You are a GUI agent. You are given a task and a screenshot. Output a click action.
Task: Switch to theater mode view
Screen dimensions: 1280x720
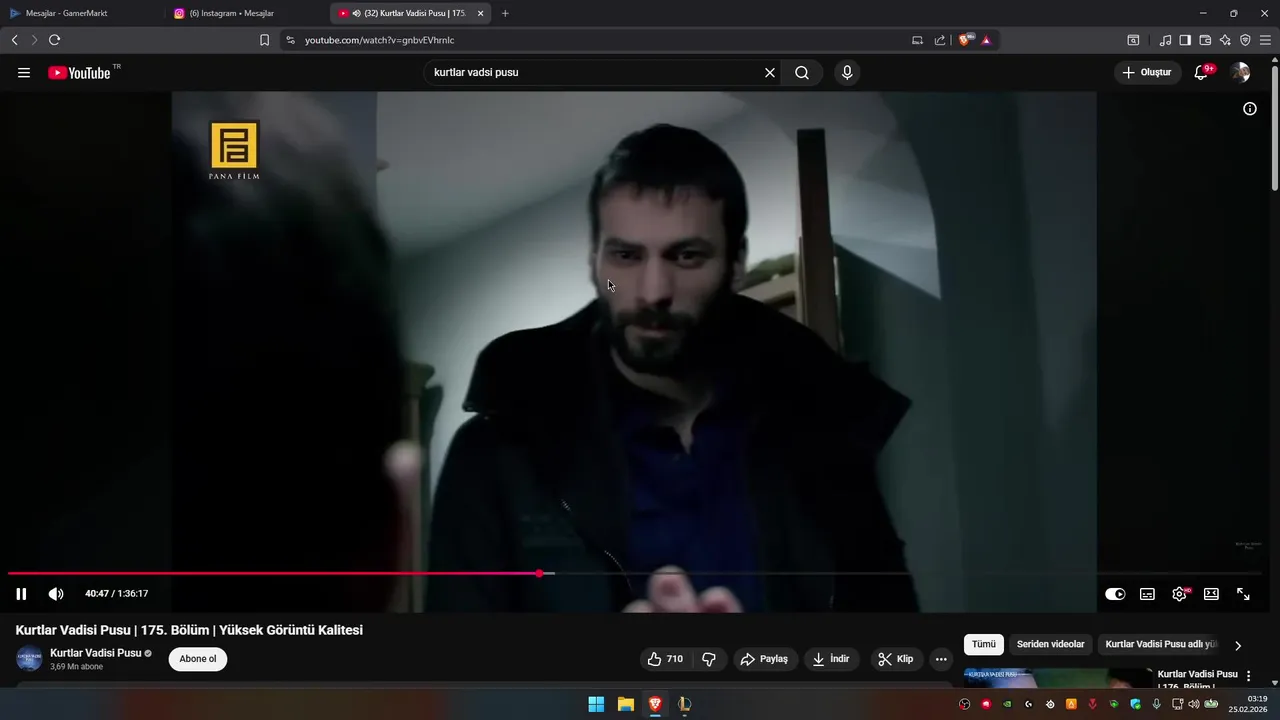(x=1211, y=594)
